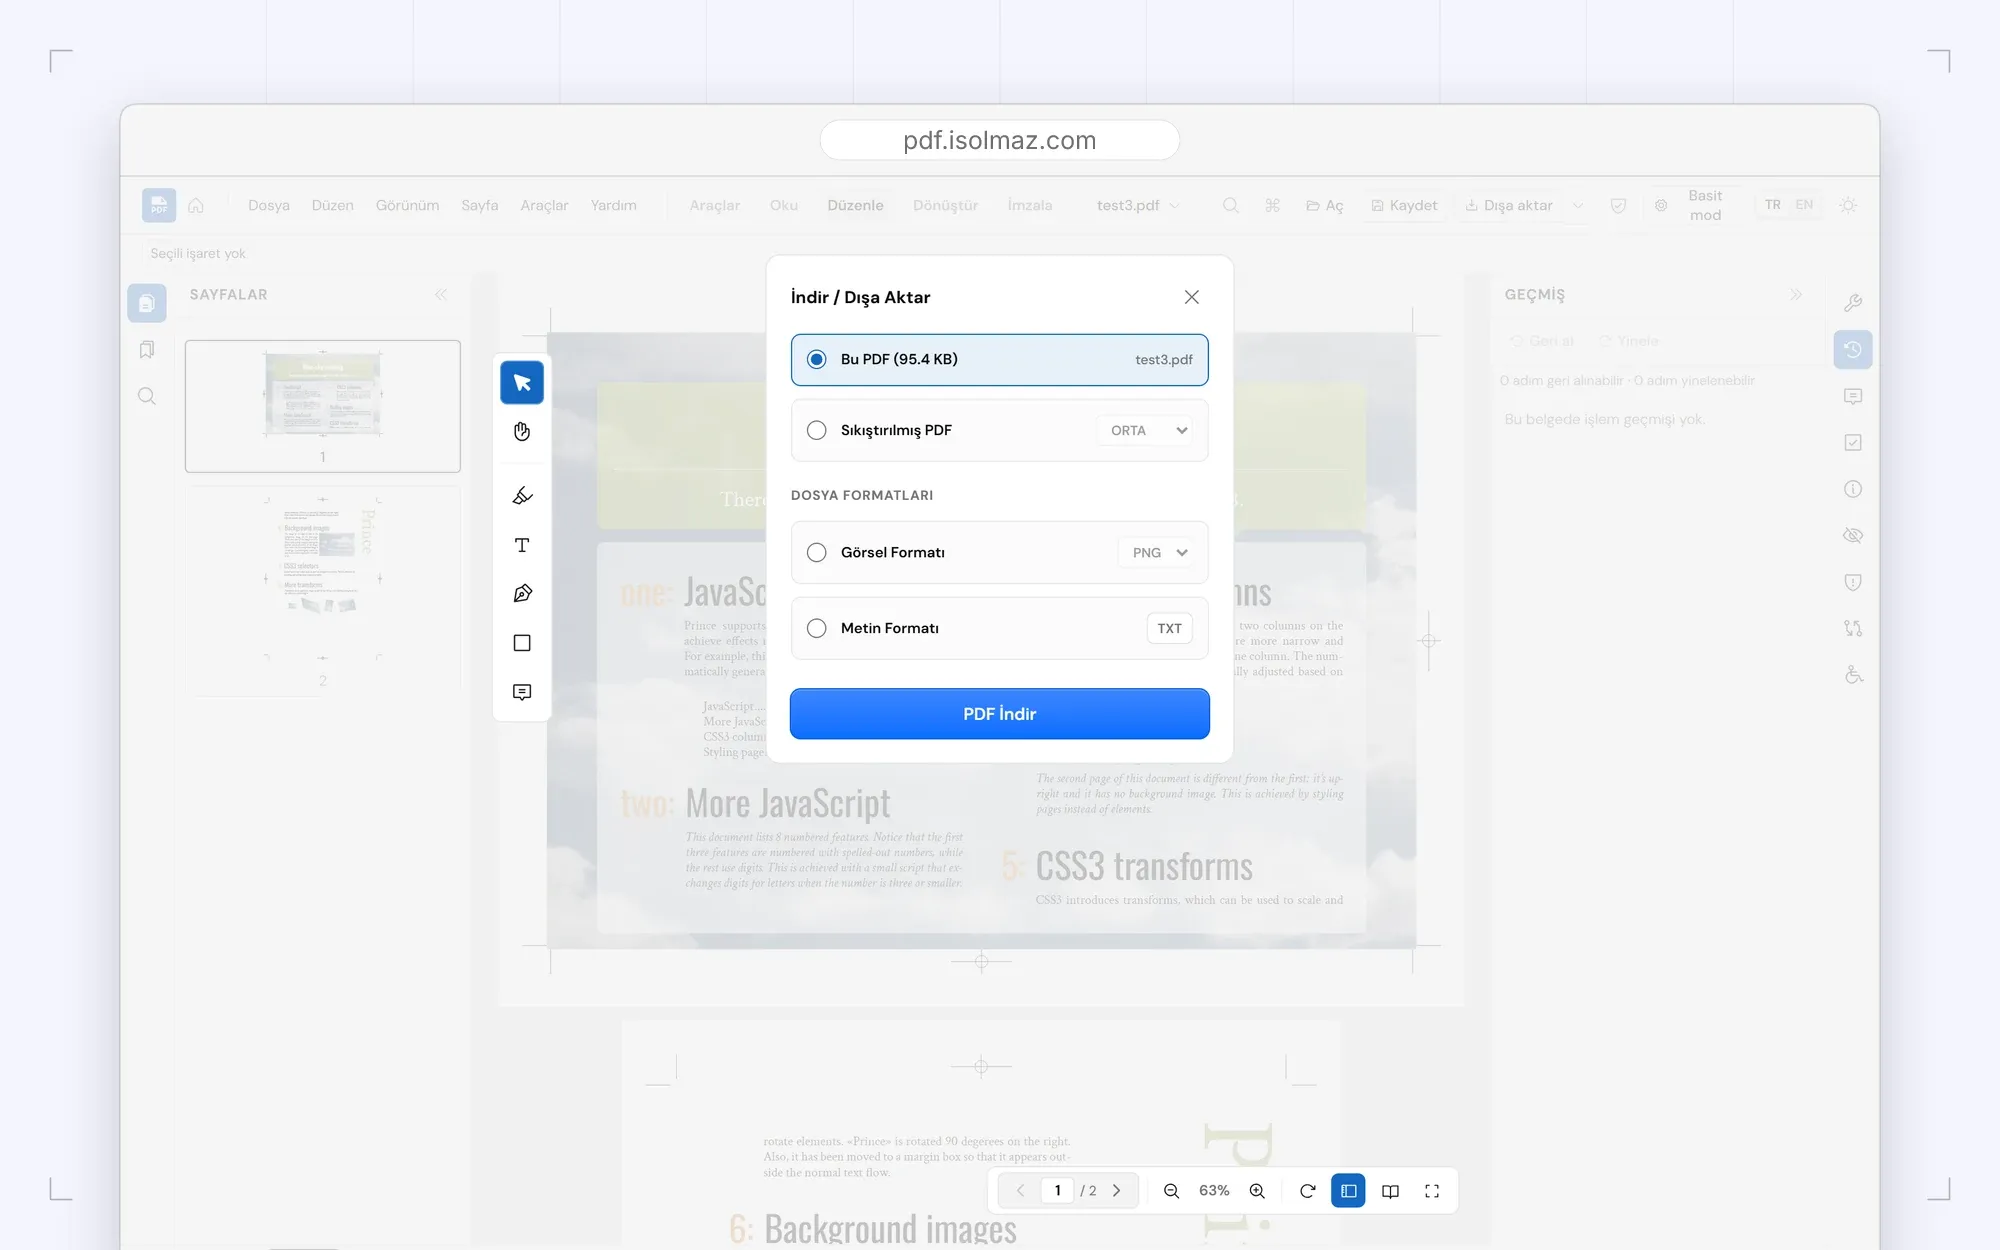Choose the Metin Formatı radio option
This screenshot has height=1250, width=2000.
pyautogui.click(x=817, y=628)
